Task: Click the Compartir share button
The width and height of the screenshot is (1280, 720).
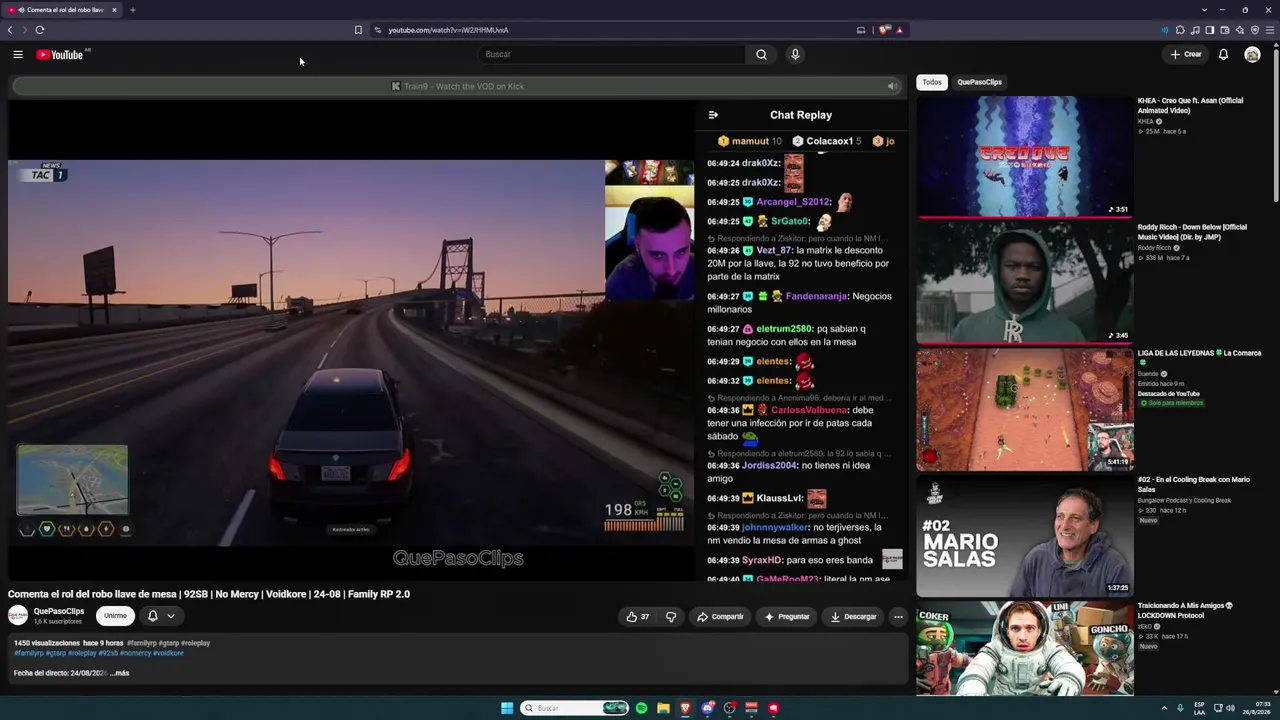Action: (720, 617)
